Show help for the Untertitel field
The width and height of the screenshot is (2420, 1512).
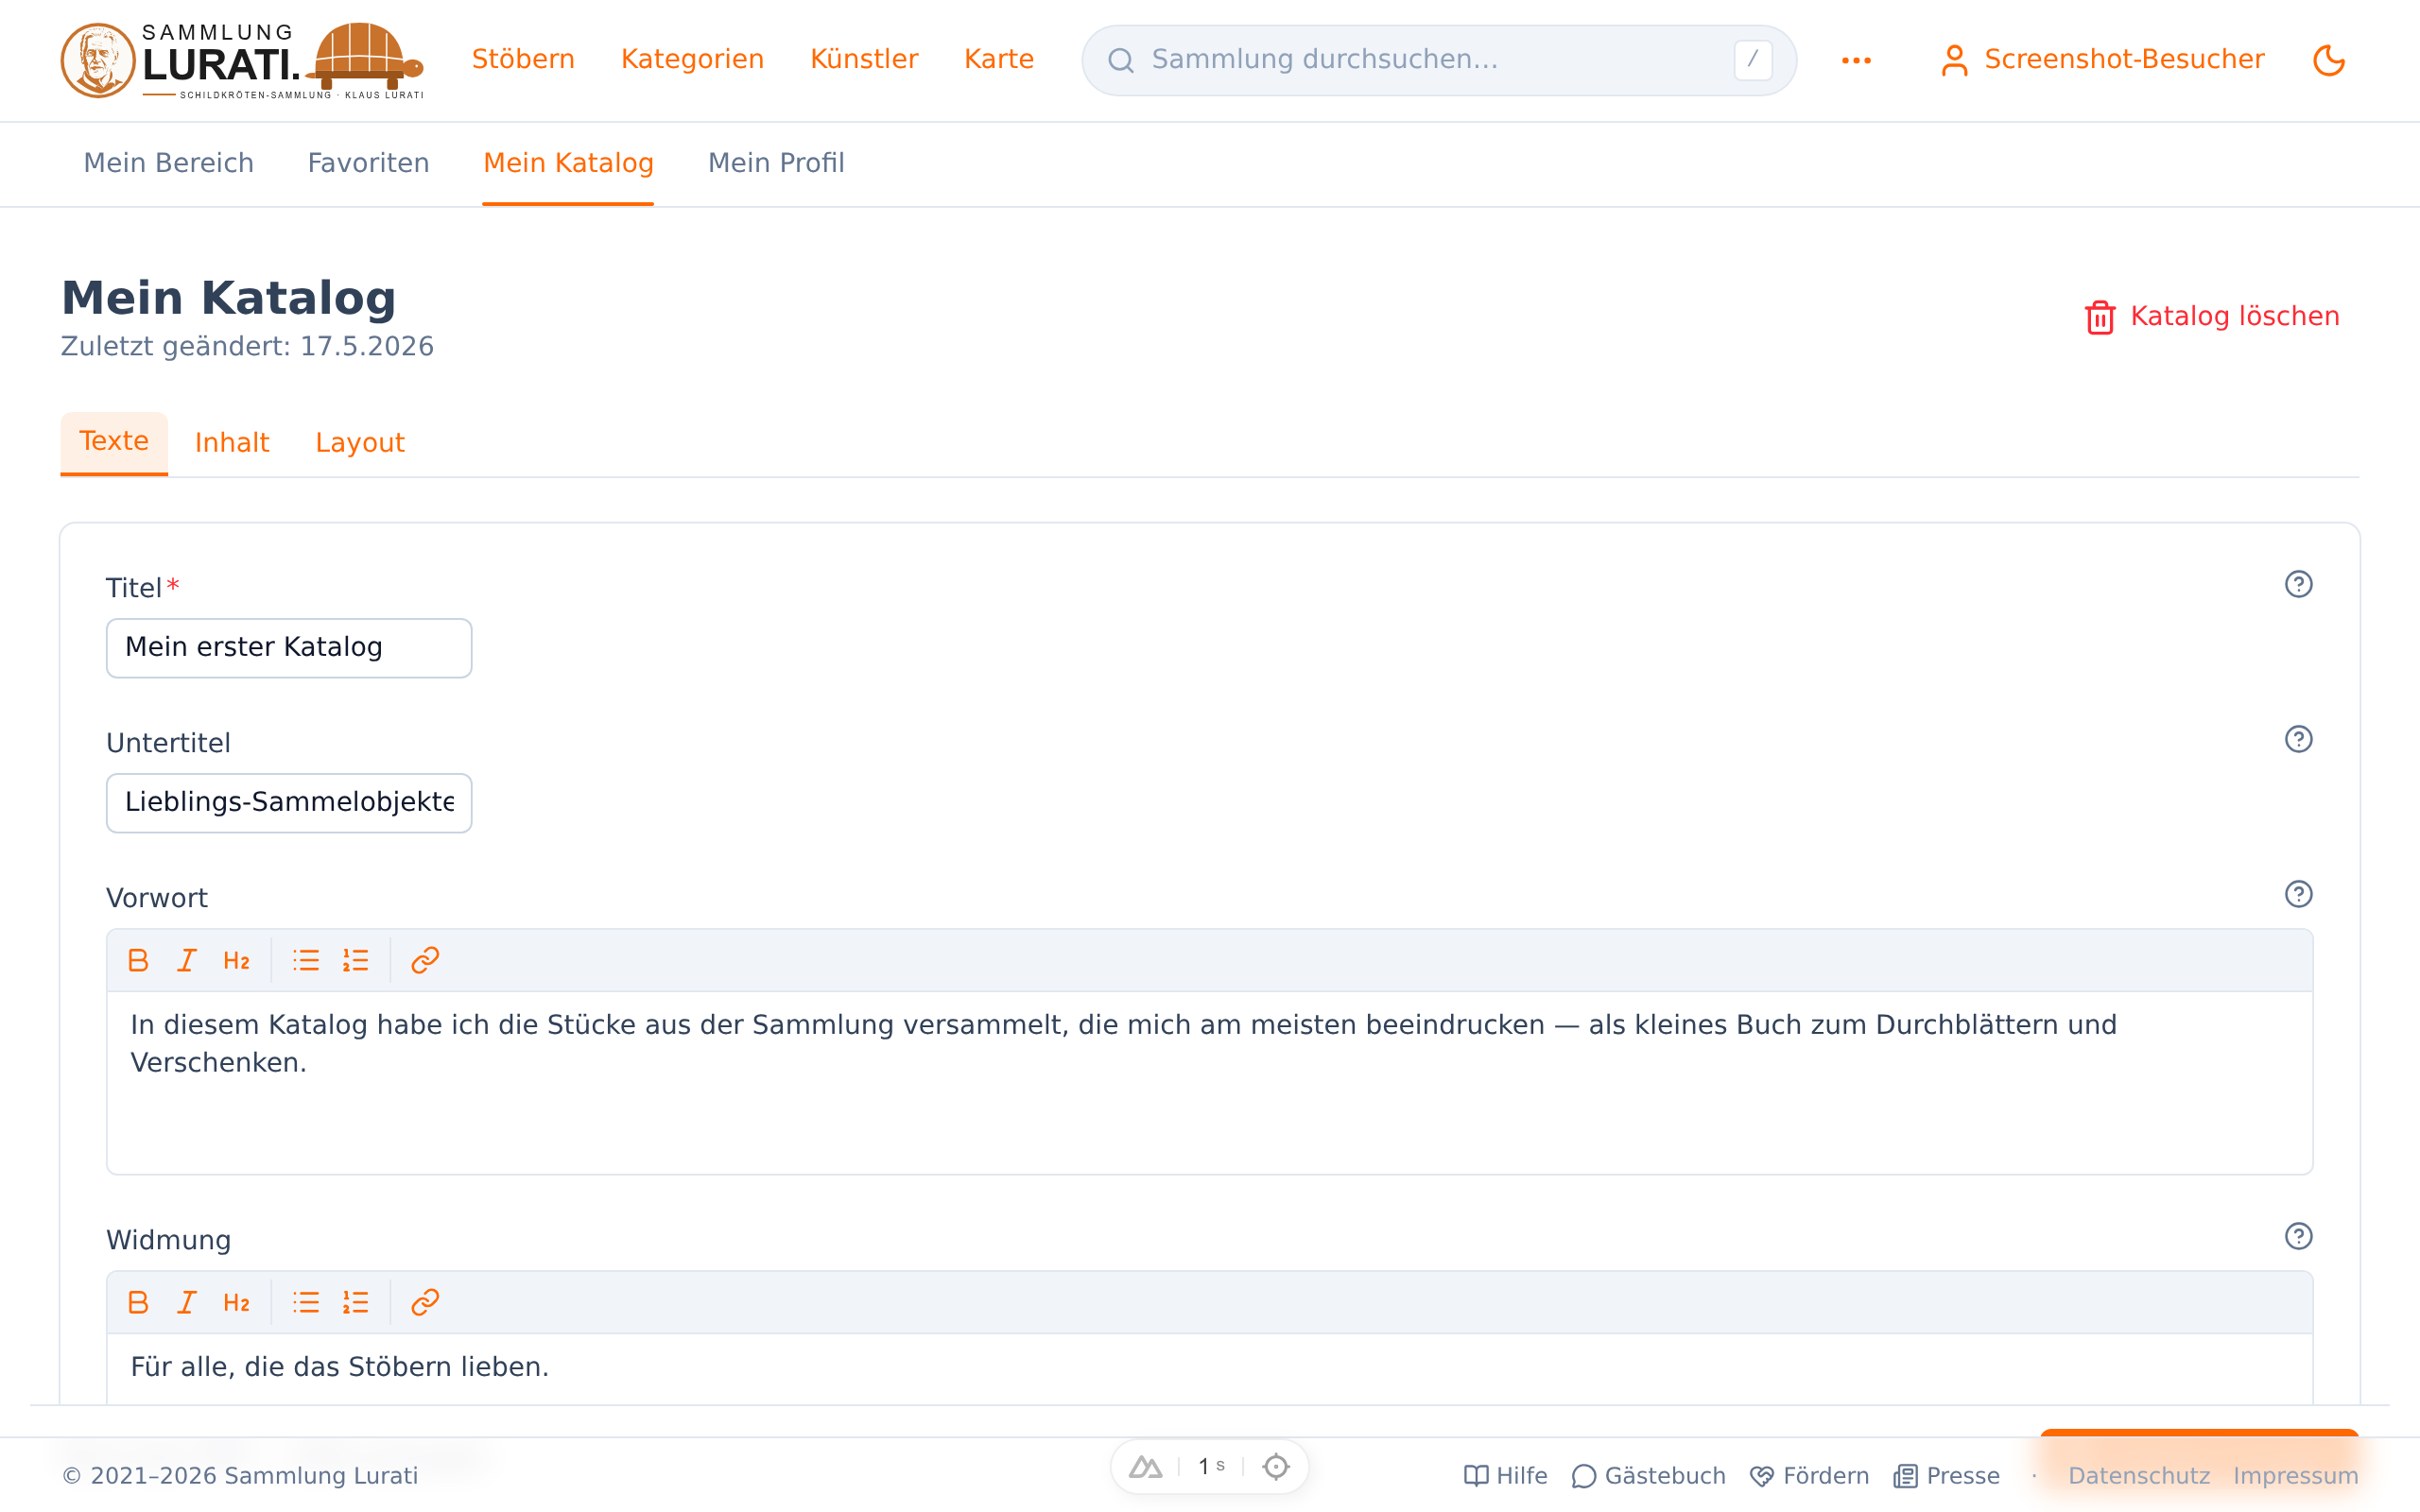point(2298,739)
